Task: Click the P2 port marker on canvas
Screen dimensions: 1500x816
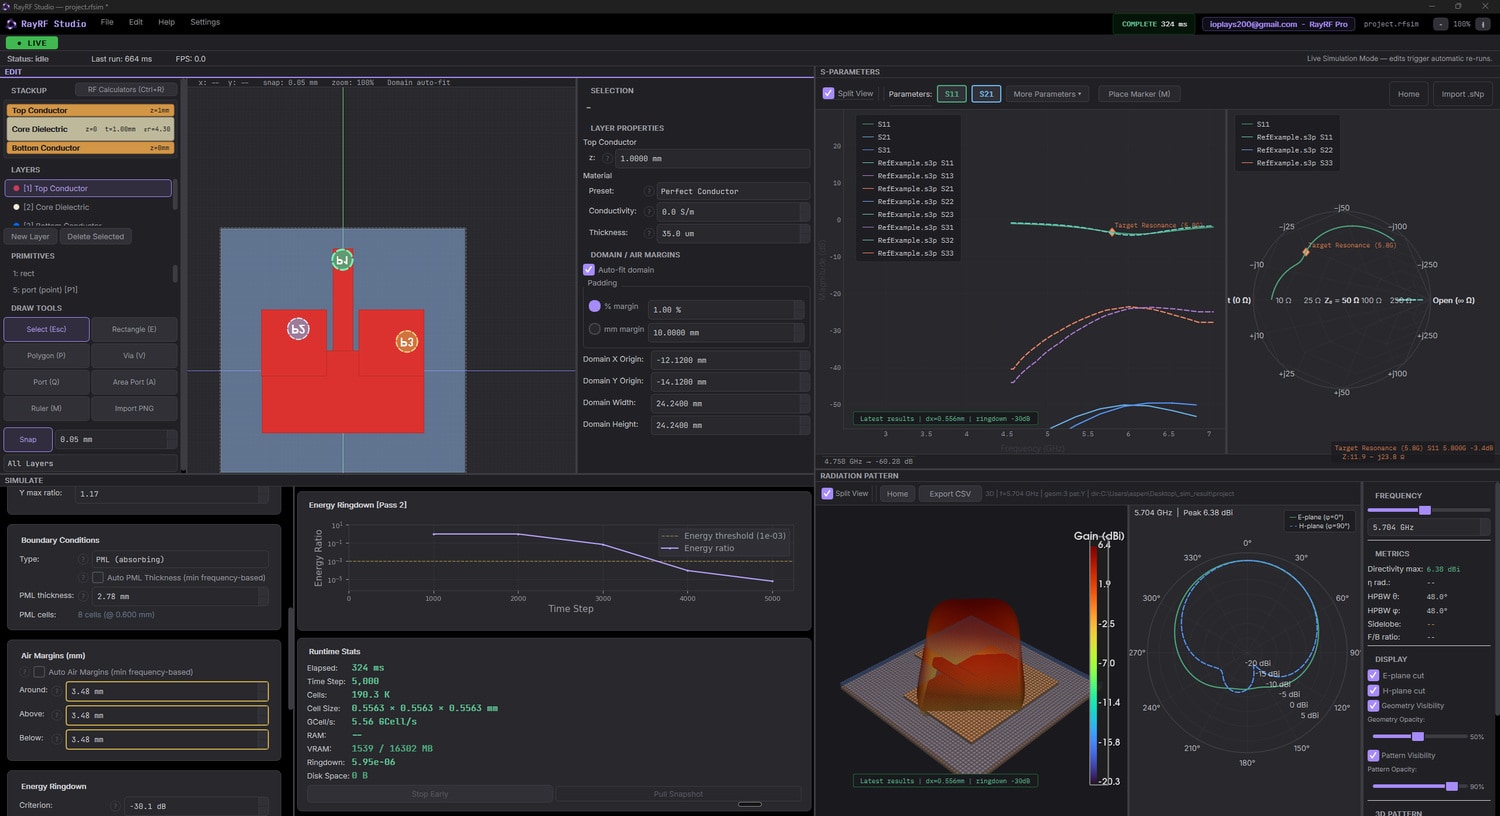Action: (x=298, y=328)
